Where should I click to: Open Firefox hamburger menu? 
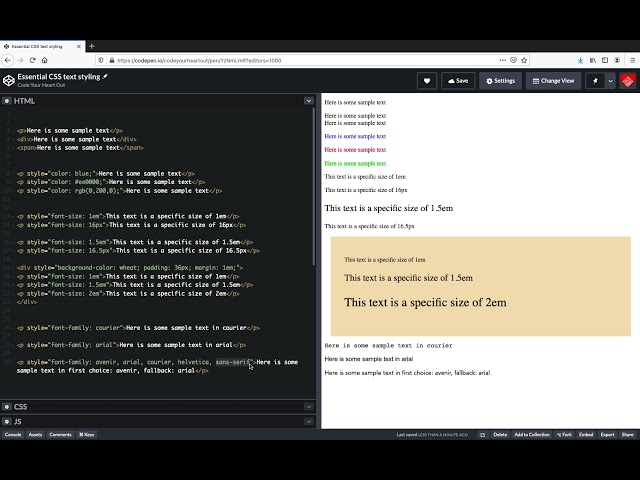point(633,60)
